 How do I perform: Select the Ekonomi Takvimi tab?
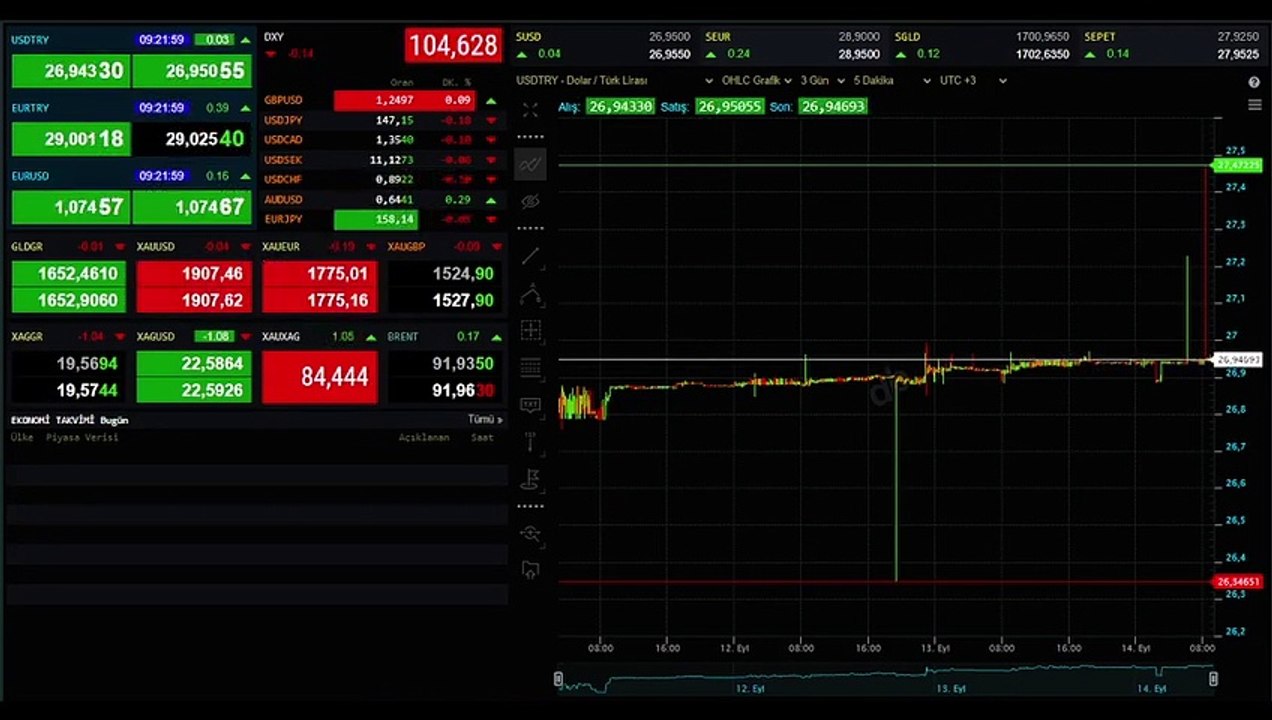[52, 420]
